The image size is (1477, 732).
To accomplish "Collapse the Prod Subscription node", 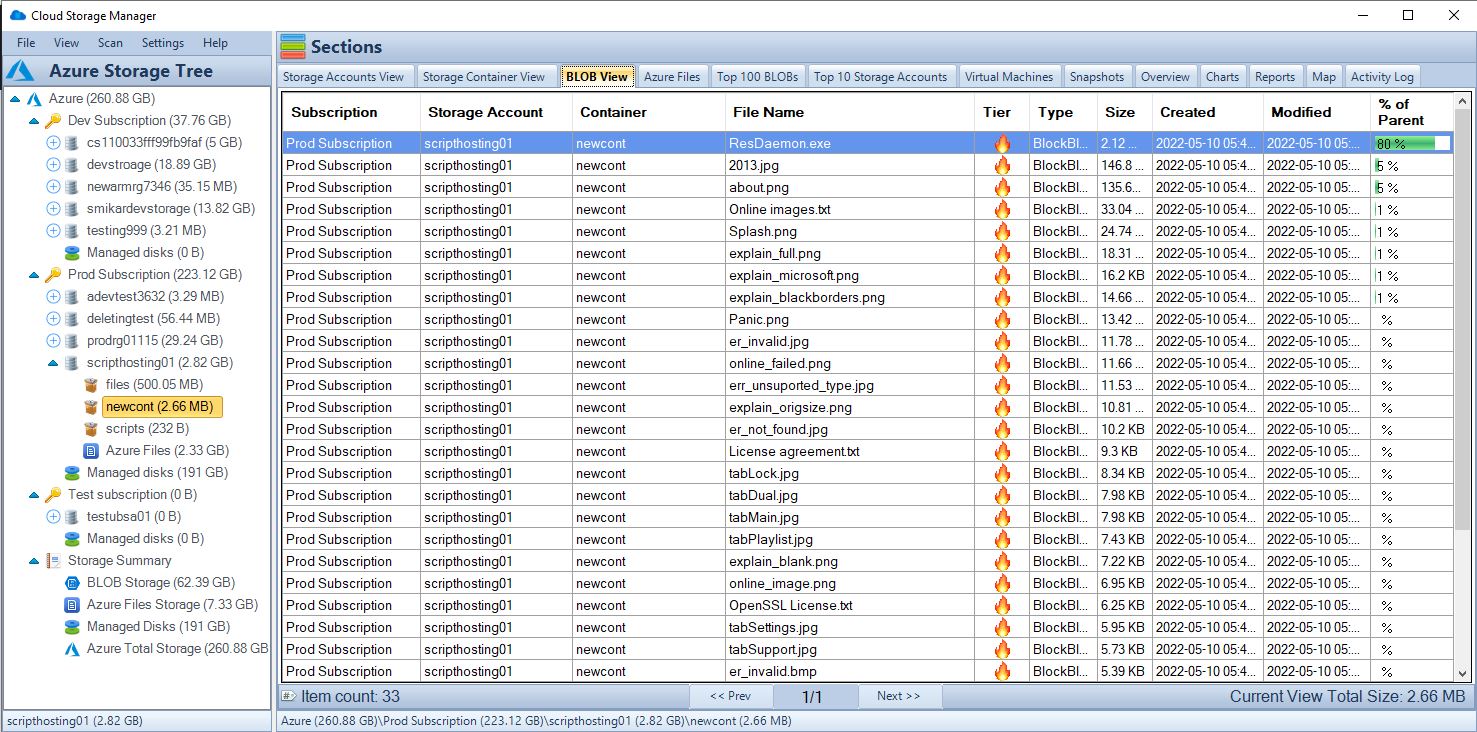I will point(34,275).
